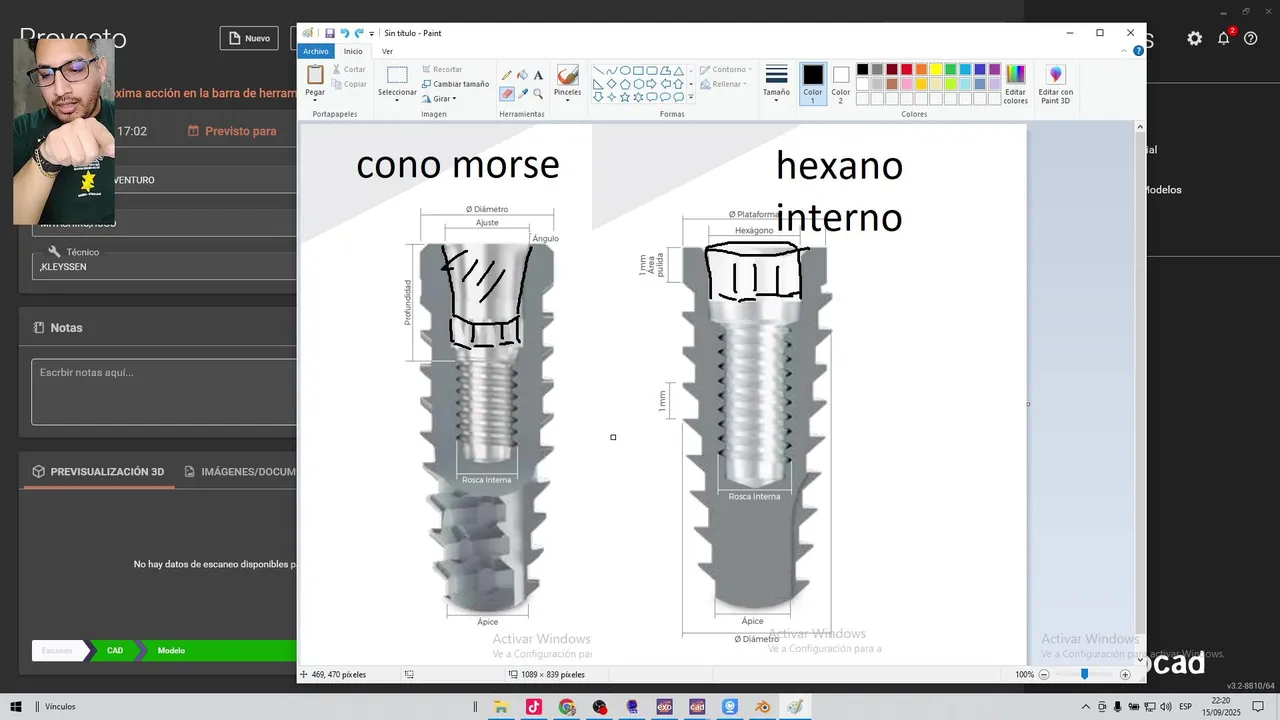This screenshot has width=1280, height=720.
Task: Click the Modelo workflow step
Action: (x=171, y=651)
